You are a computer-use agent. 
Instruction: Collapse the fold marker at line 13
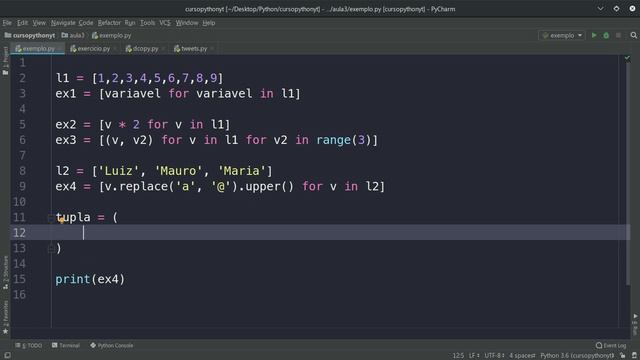pyautogui.click(x=51, y=248)
